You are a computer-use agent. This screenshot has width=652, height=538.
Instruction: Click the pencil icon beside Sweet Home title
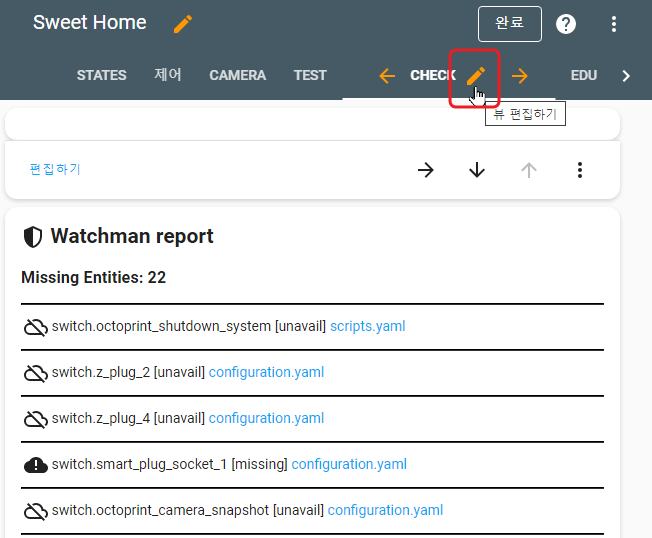(x=183, y=24)
